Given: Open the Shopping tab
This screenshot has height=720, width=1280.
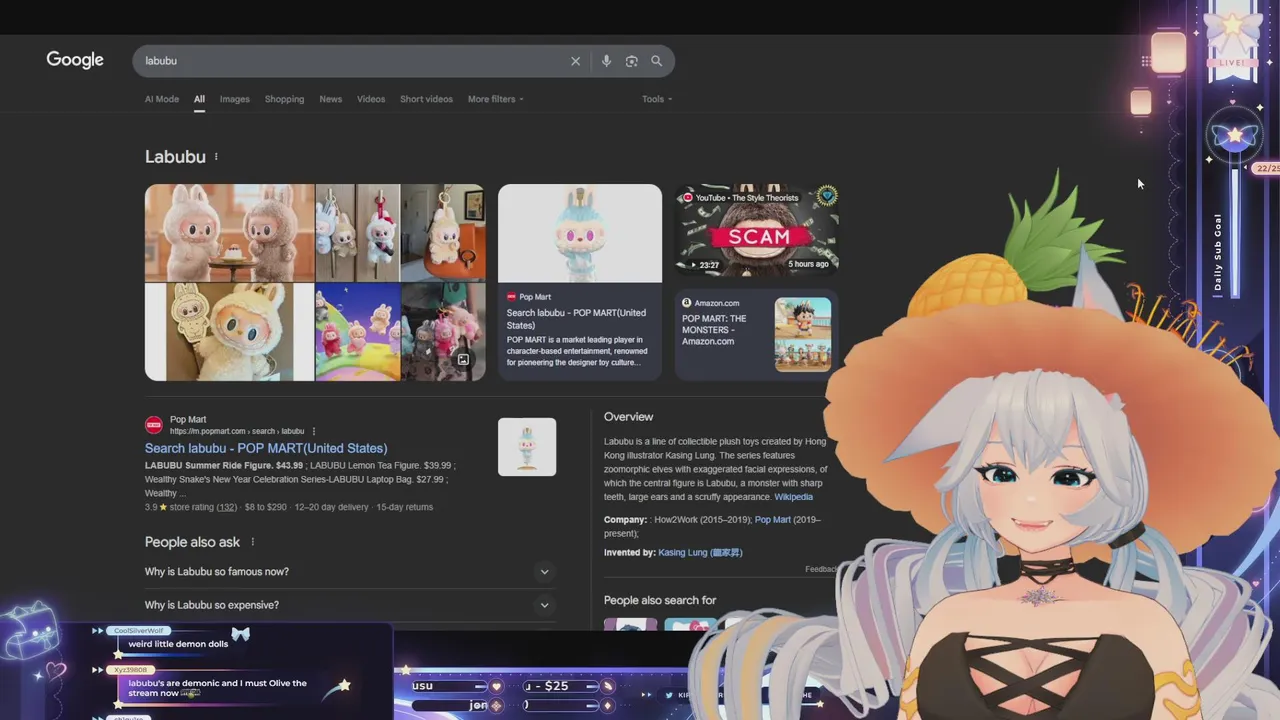Looking at the screenshot, I should click(284, 99).
